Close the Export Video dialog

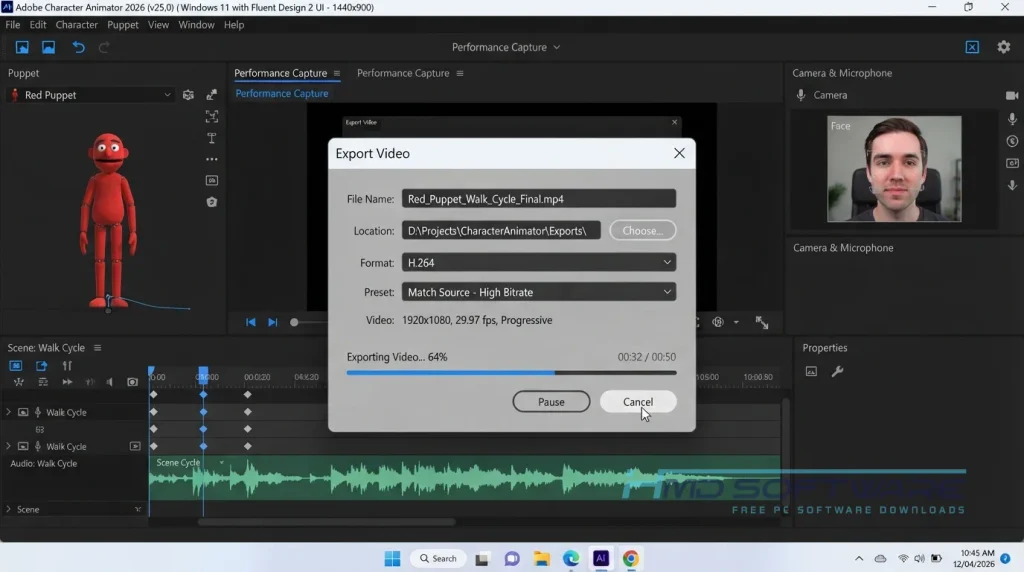click(679, 153)
